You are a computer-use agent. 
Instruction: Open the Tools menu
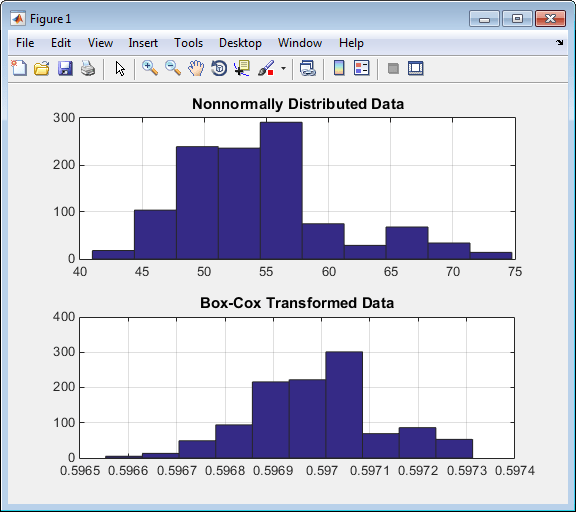188,43
